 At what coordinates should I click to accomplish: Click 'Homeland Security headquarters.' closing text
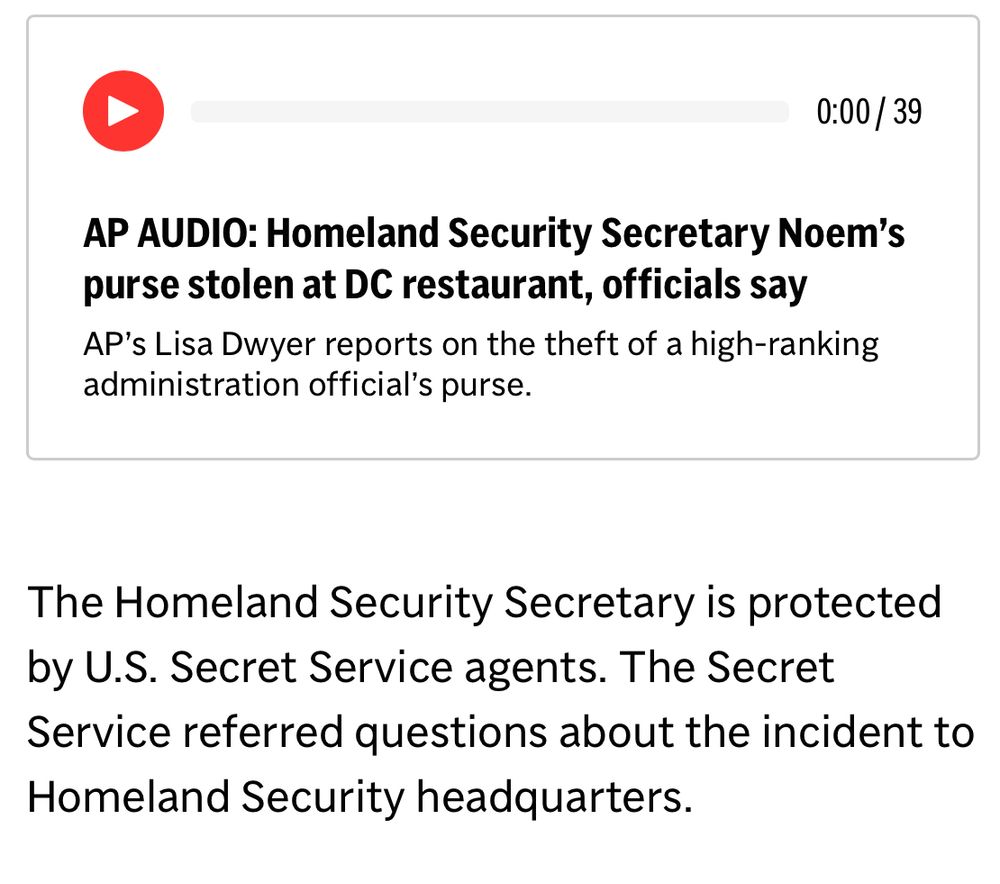[359, 797]
